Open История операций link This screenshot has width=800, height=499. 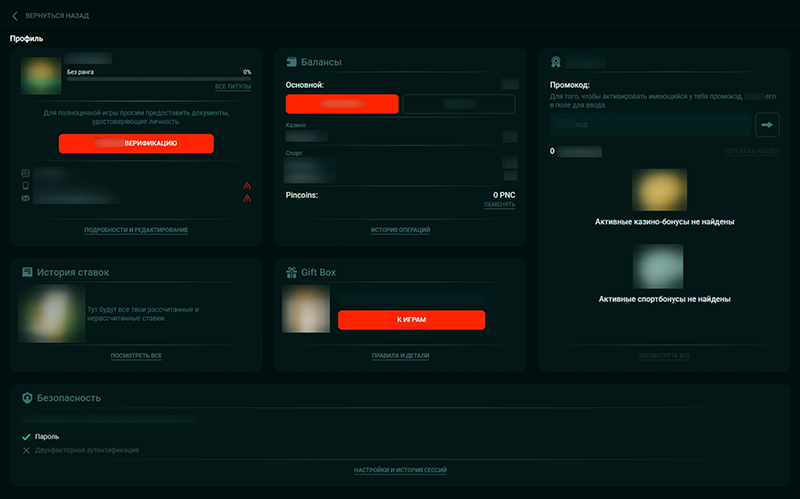tap(400, 230)
